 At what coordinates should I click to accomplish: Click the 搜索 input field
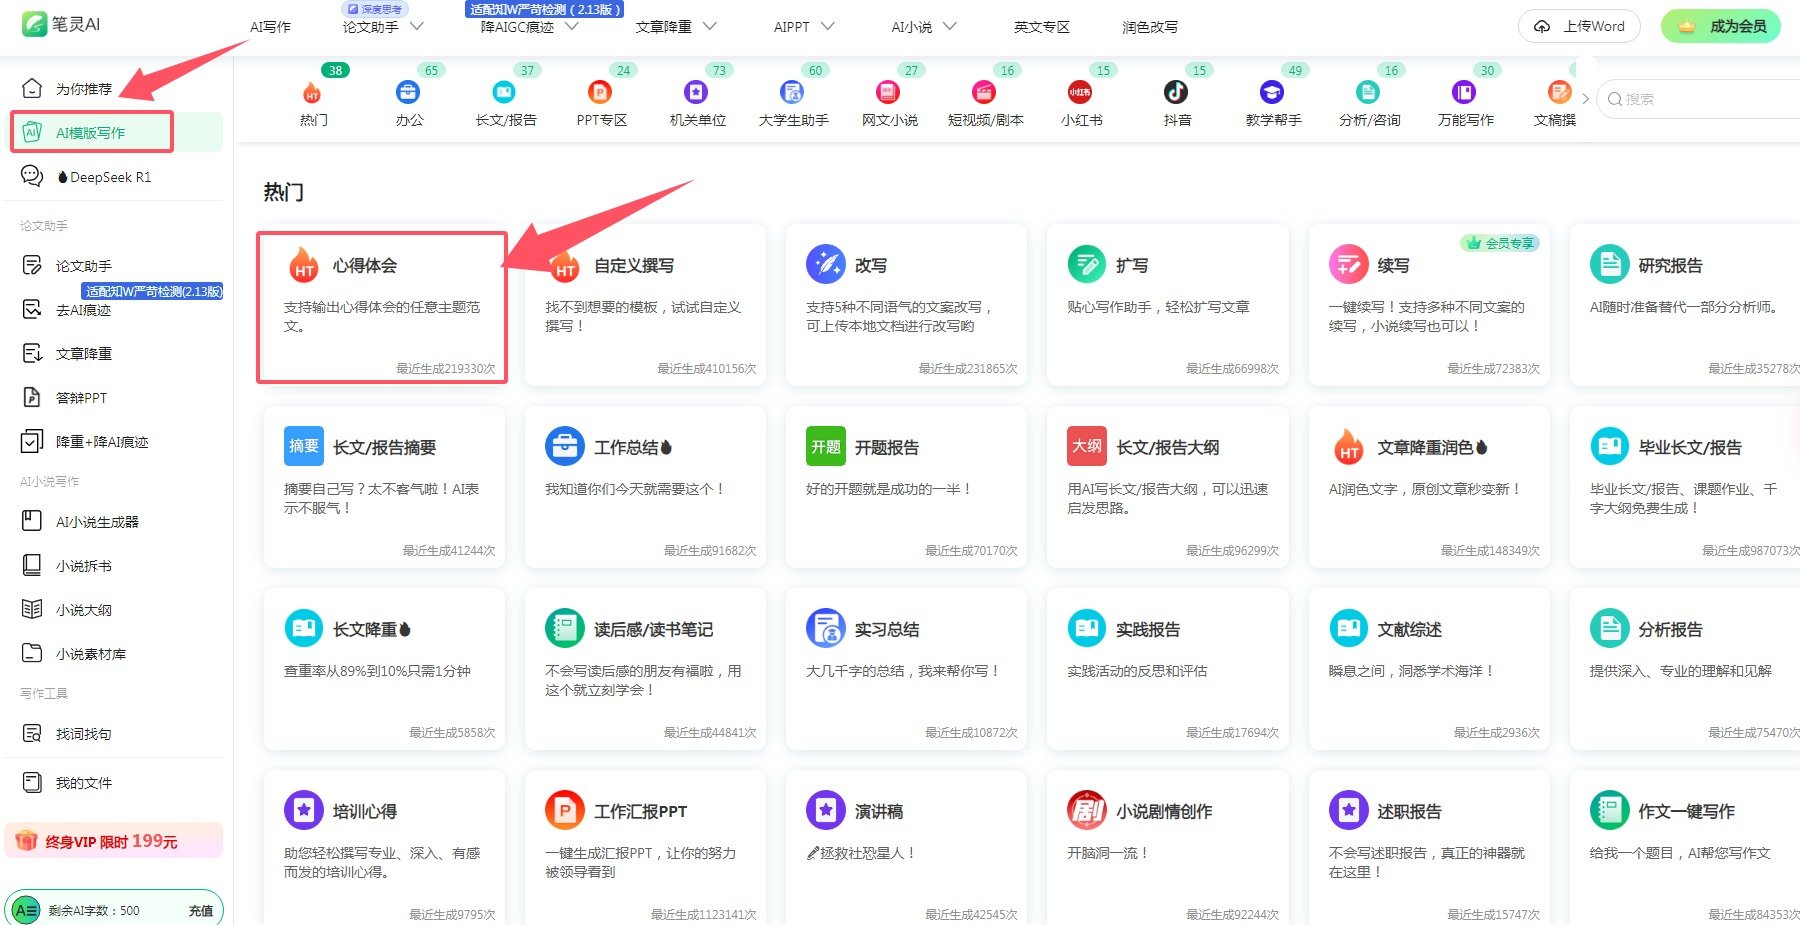(x=1700, y=99)
